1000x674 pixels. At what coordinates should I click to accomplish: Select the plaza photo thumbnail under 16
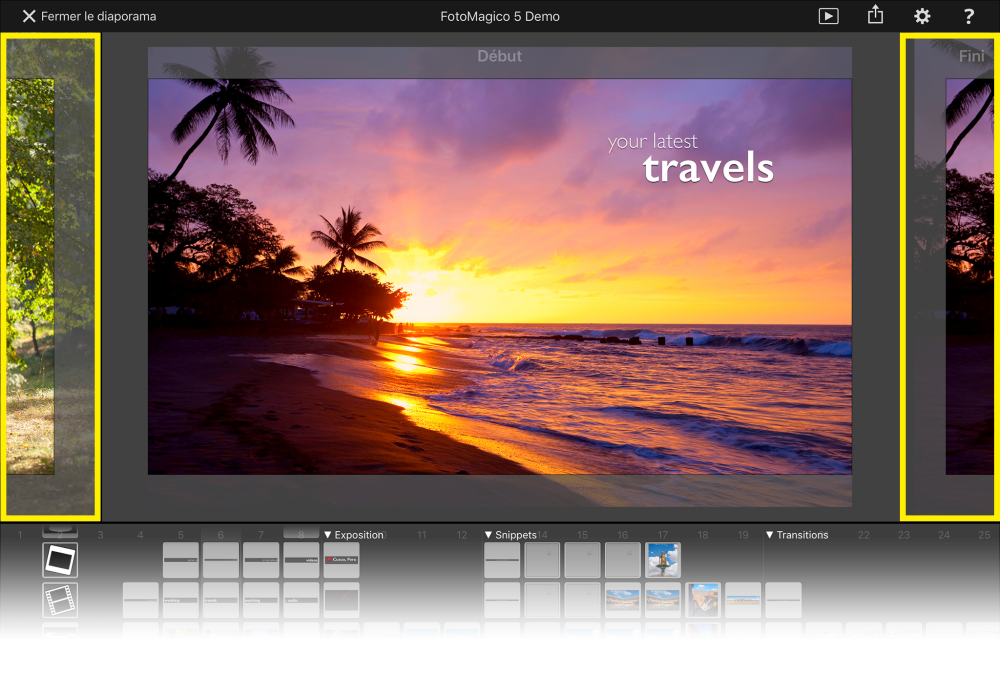tap(622, 599)
